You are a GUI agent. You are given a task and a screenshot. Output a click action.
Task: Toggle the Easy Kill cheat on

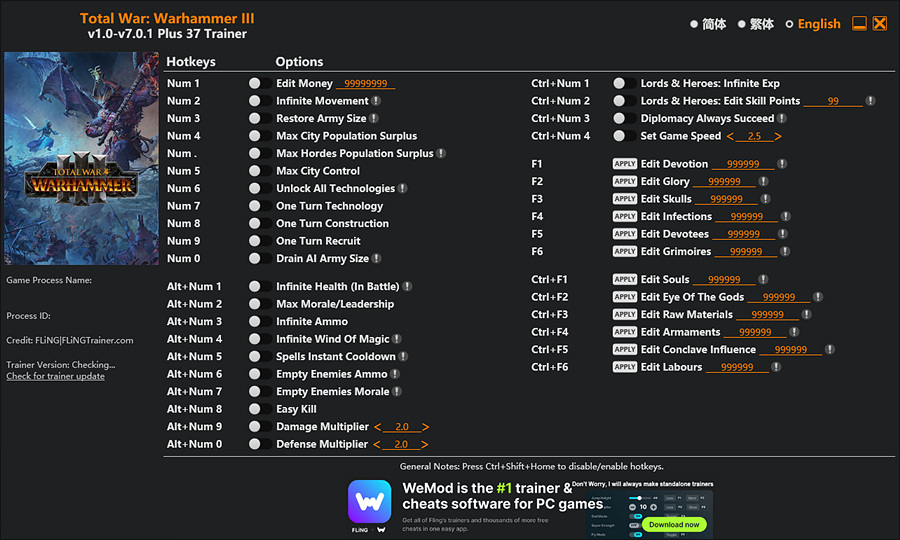(255, 409)
